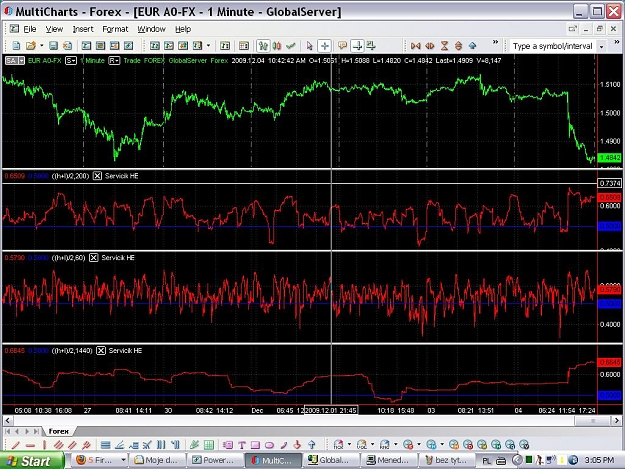Screen dimensions: 625x469
Task: Click the last-tab navigation arrow beside Forex
Action: [x=37, y=431]
